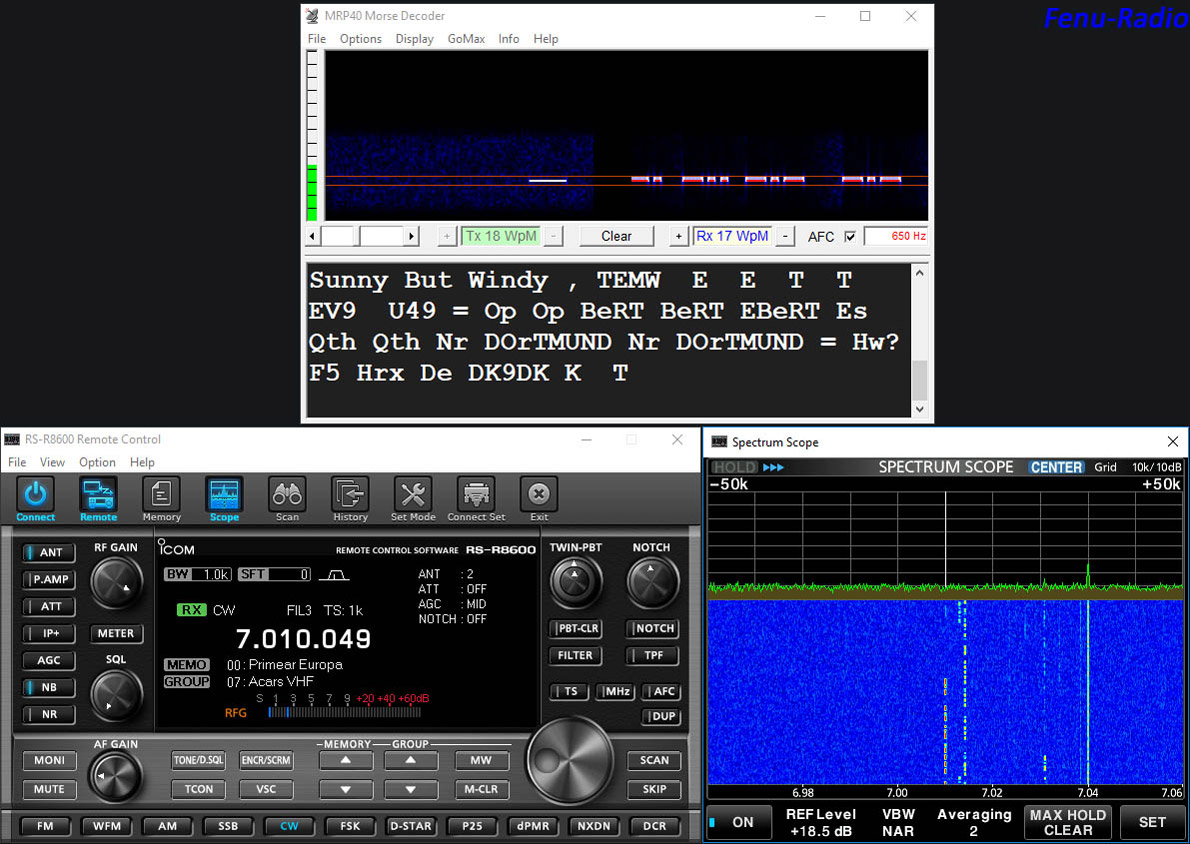Toggle the ON switch in Spectrum Scope
Screen dimensions: 1190x844
coord(739,821)
